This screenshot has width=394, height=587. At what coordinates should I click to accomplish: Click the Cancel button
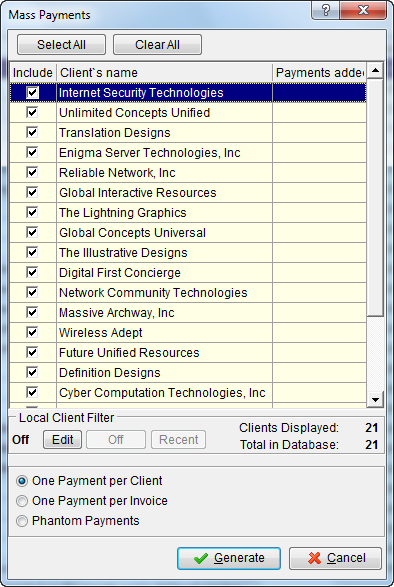pos(336,558)
